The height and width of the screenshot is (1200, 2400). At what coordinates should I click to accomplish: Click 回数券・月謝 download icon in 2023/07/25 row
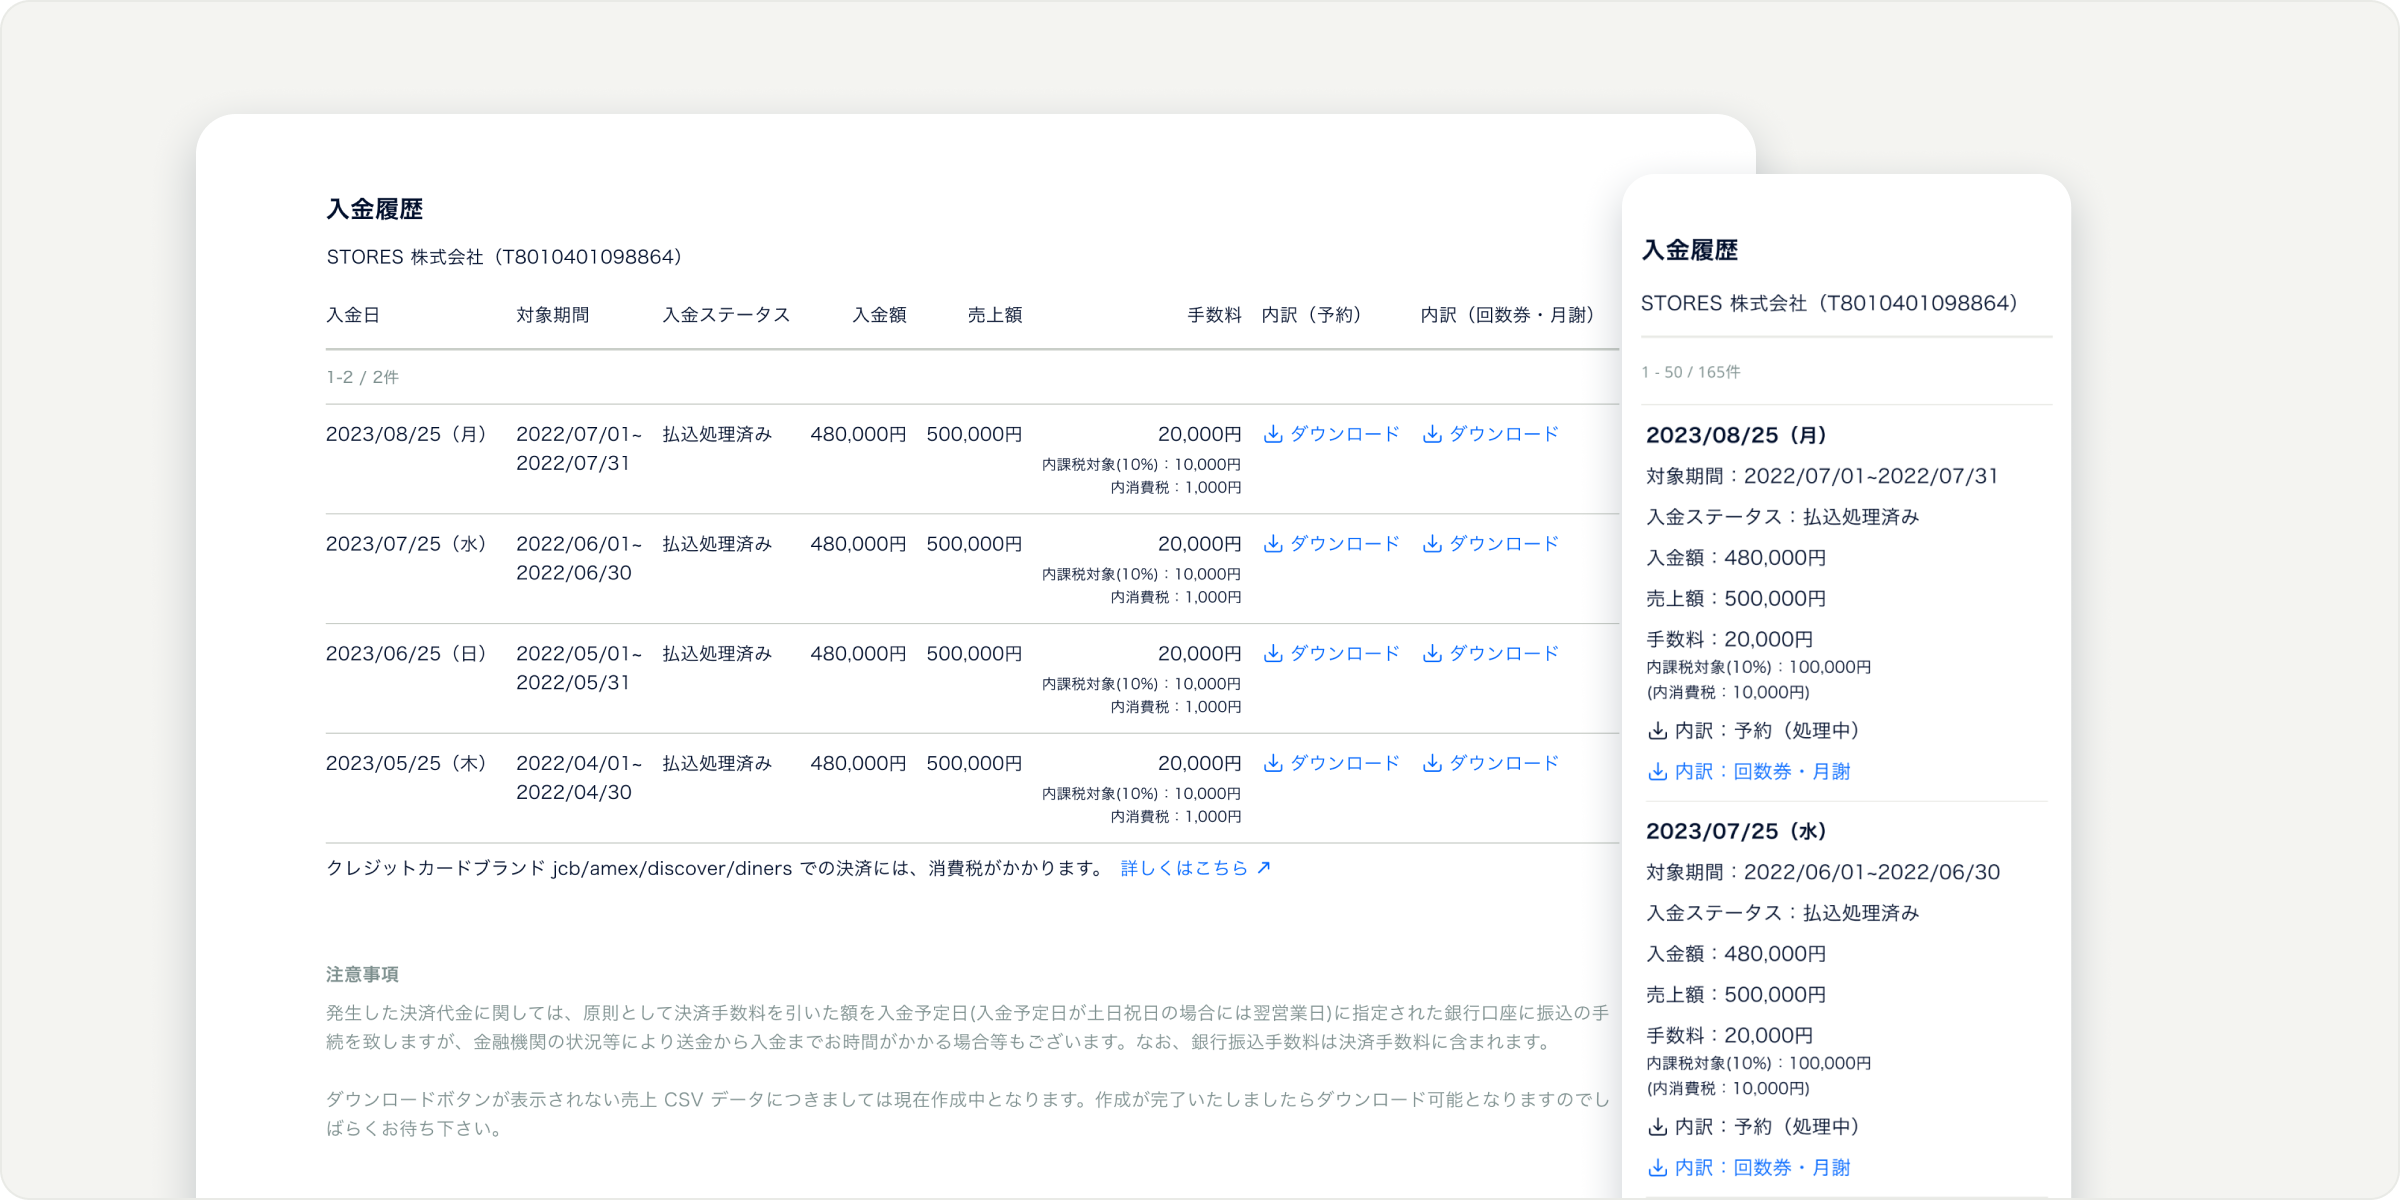coord(1432,544)
